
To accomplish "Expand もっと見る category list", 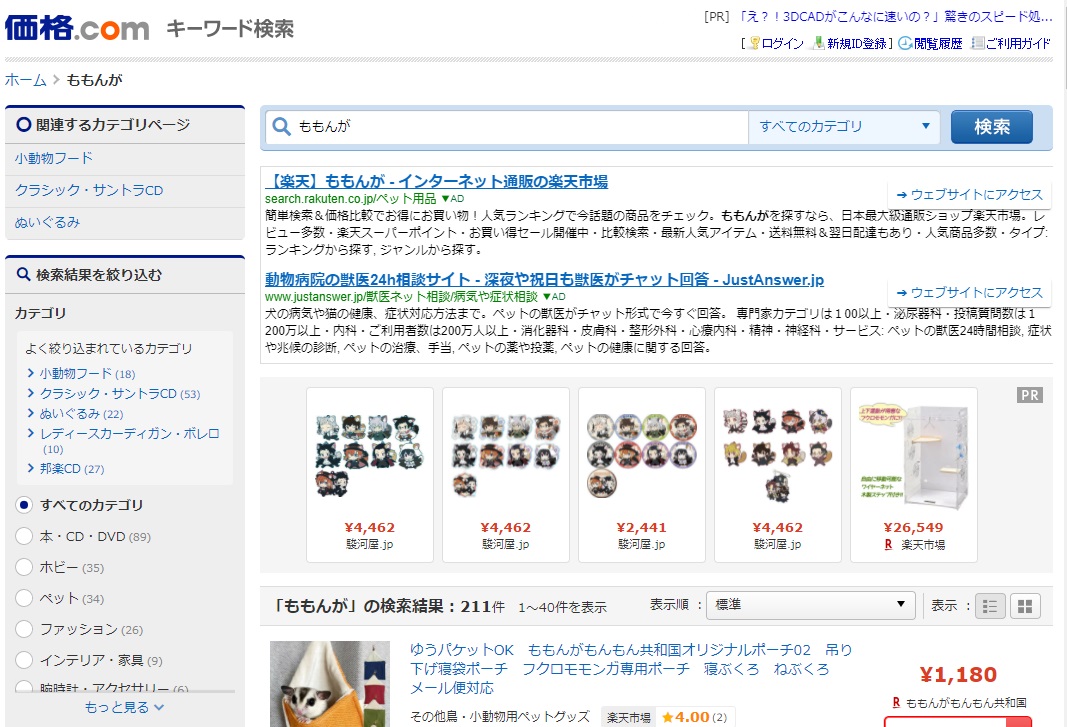I will [x=125, y=707].
